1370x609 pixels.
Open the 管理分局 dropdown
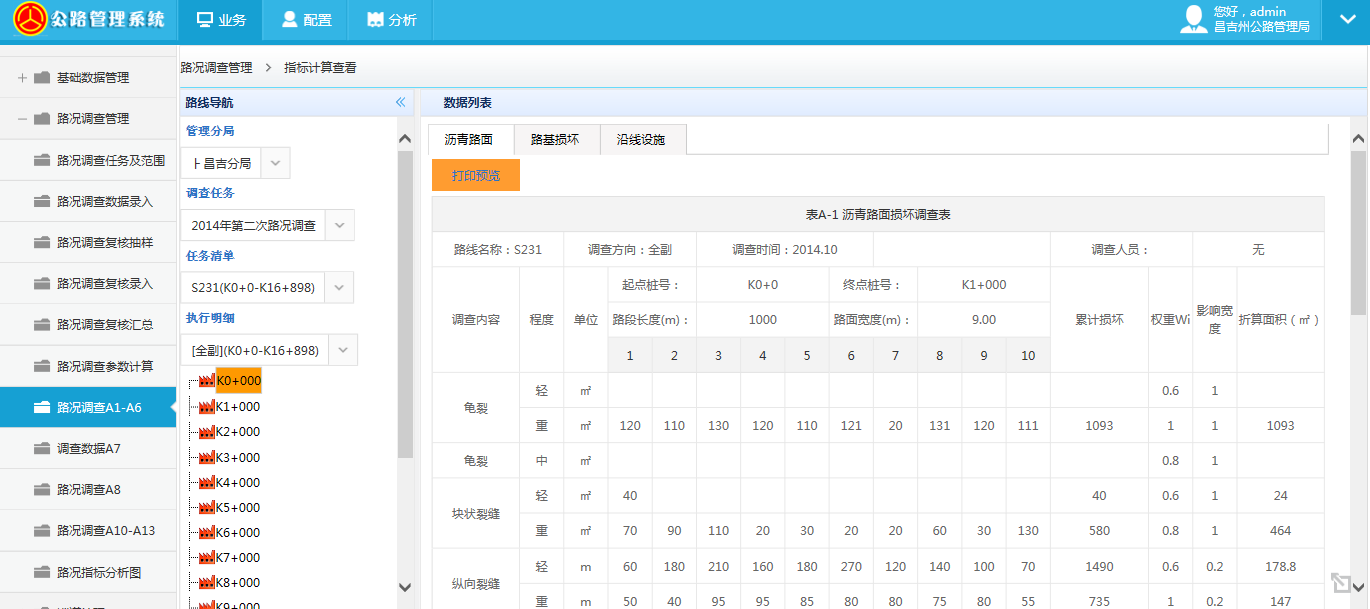(x=277, y=163)
